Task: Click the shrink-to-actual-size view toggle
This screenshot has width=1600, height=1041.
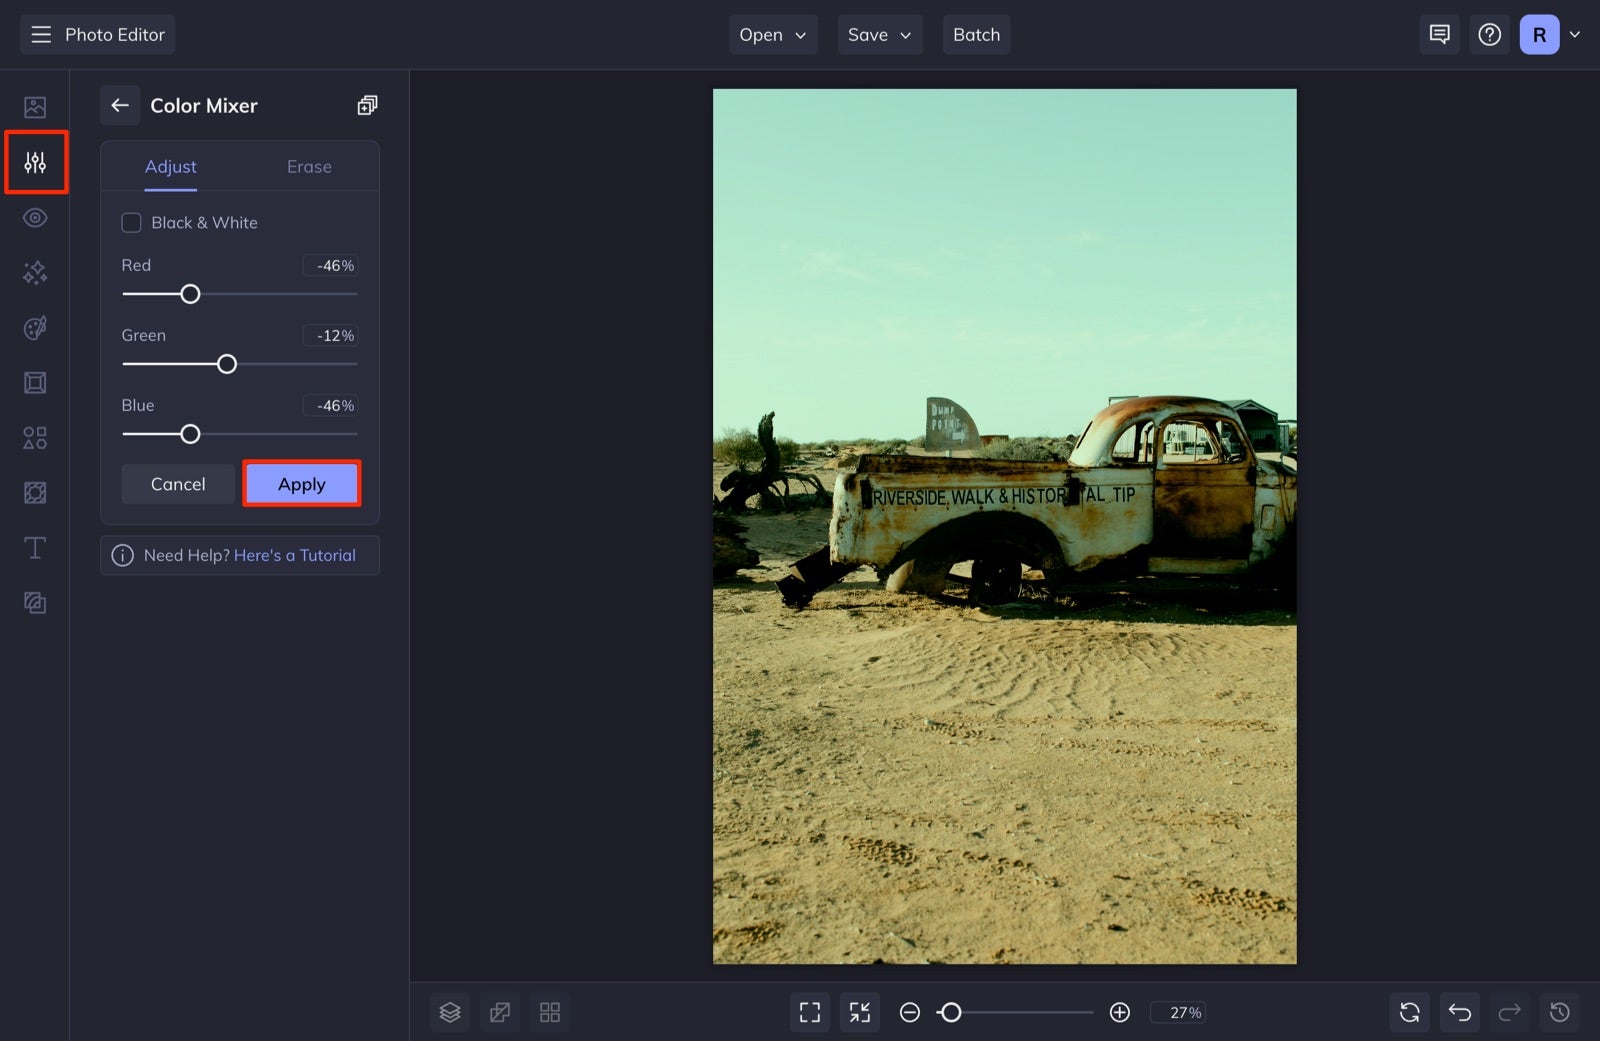Action: 859,1012
